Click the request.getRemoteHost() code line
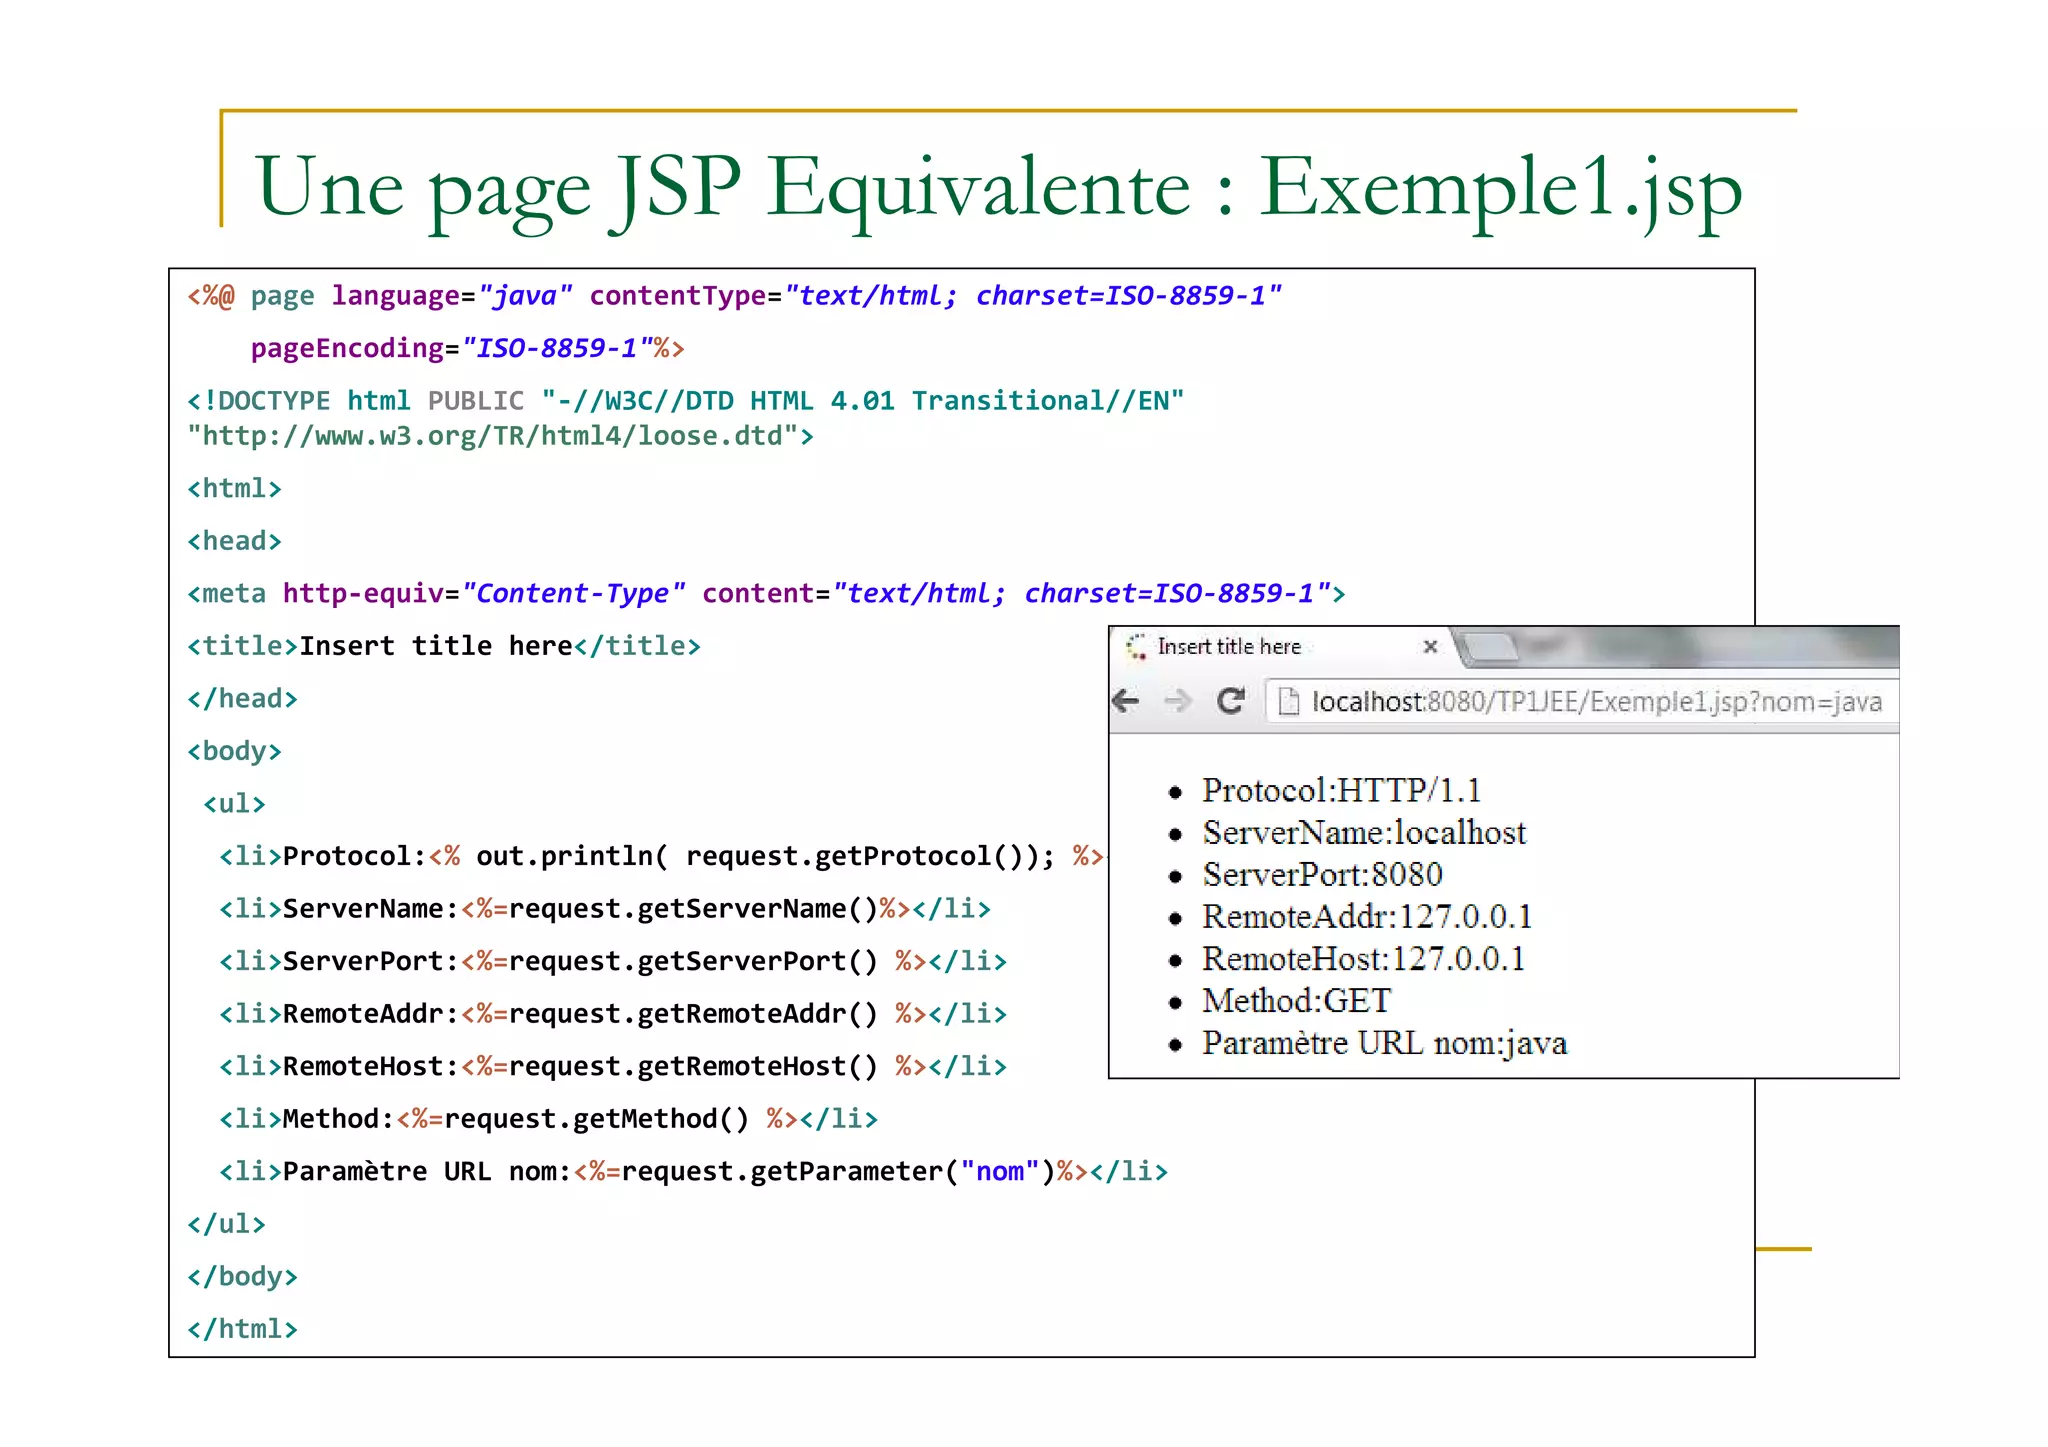 (x=613, y=1067)
